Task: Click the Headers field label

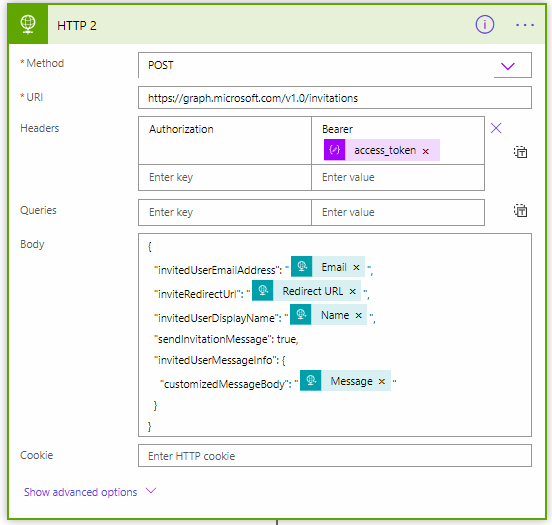Action: 39,128
